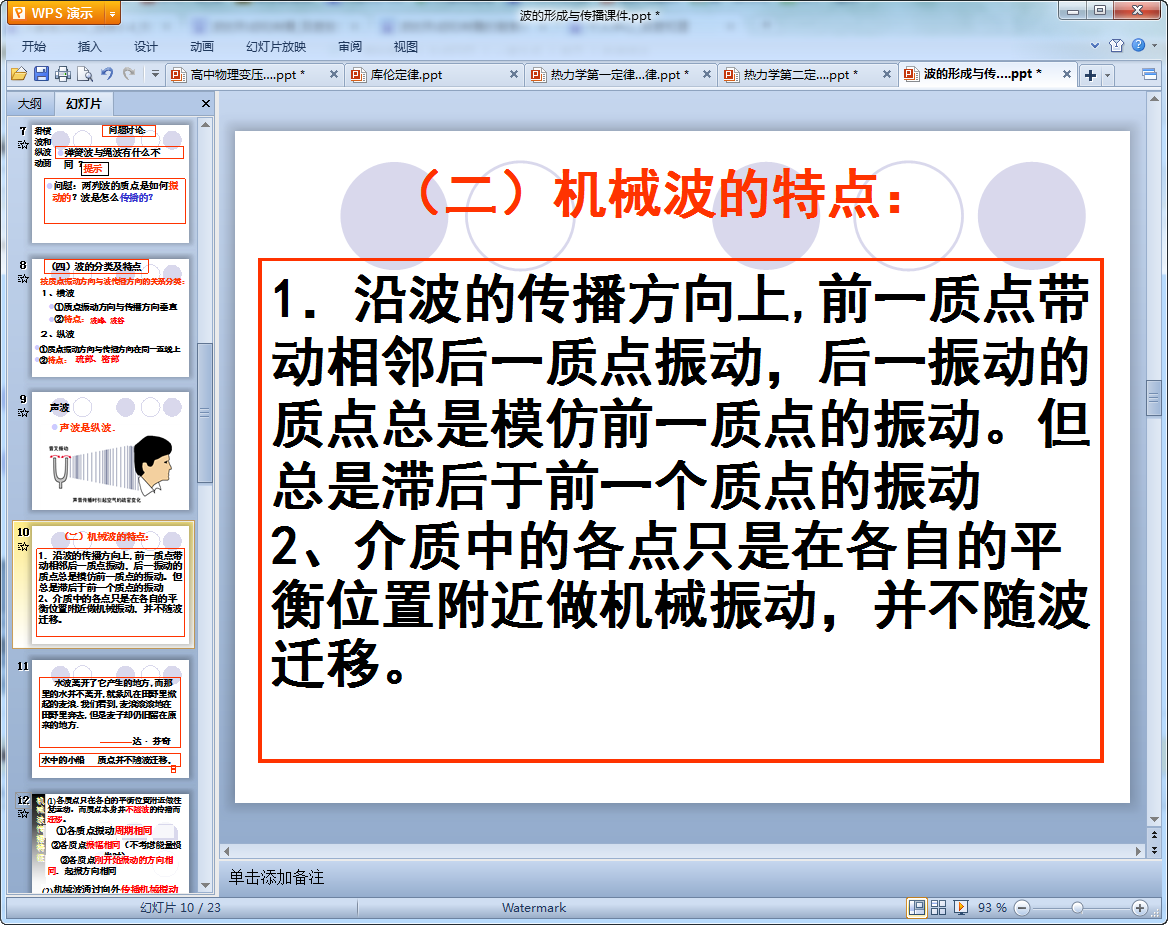The image size is (1168, 925).
Task: Switch to Normal view in status bar
Action: click(x=916, y=907)
